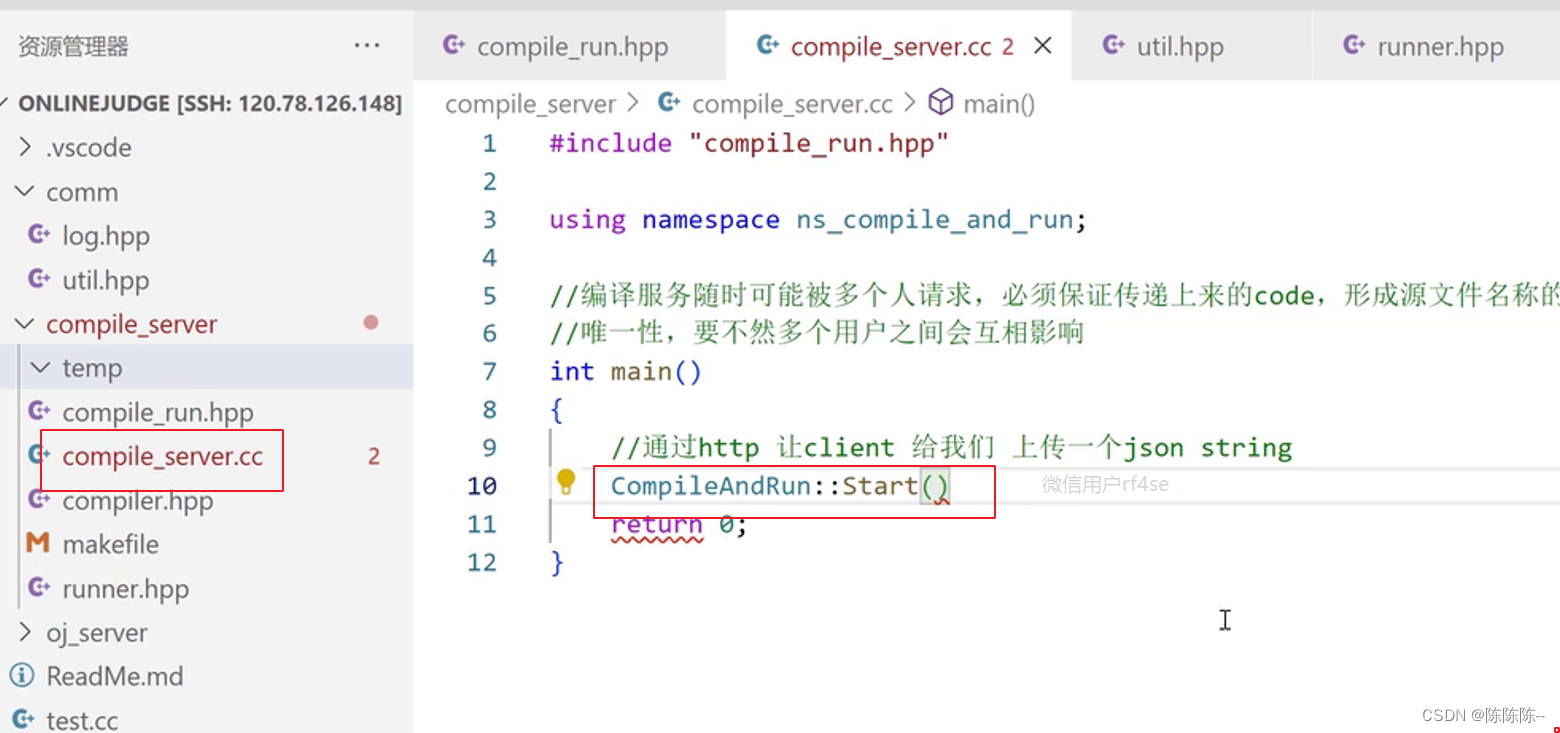The width and height of the screenshot is (1560, 733).
Task: Click the problem count 2 beside compile_server.cc
Action: pyautogui.click(x=374, y=456)
